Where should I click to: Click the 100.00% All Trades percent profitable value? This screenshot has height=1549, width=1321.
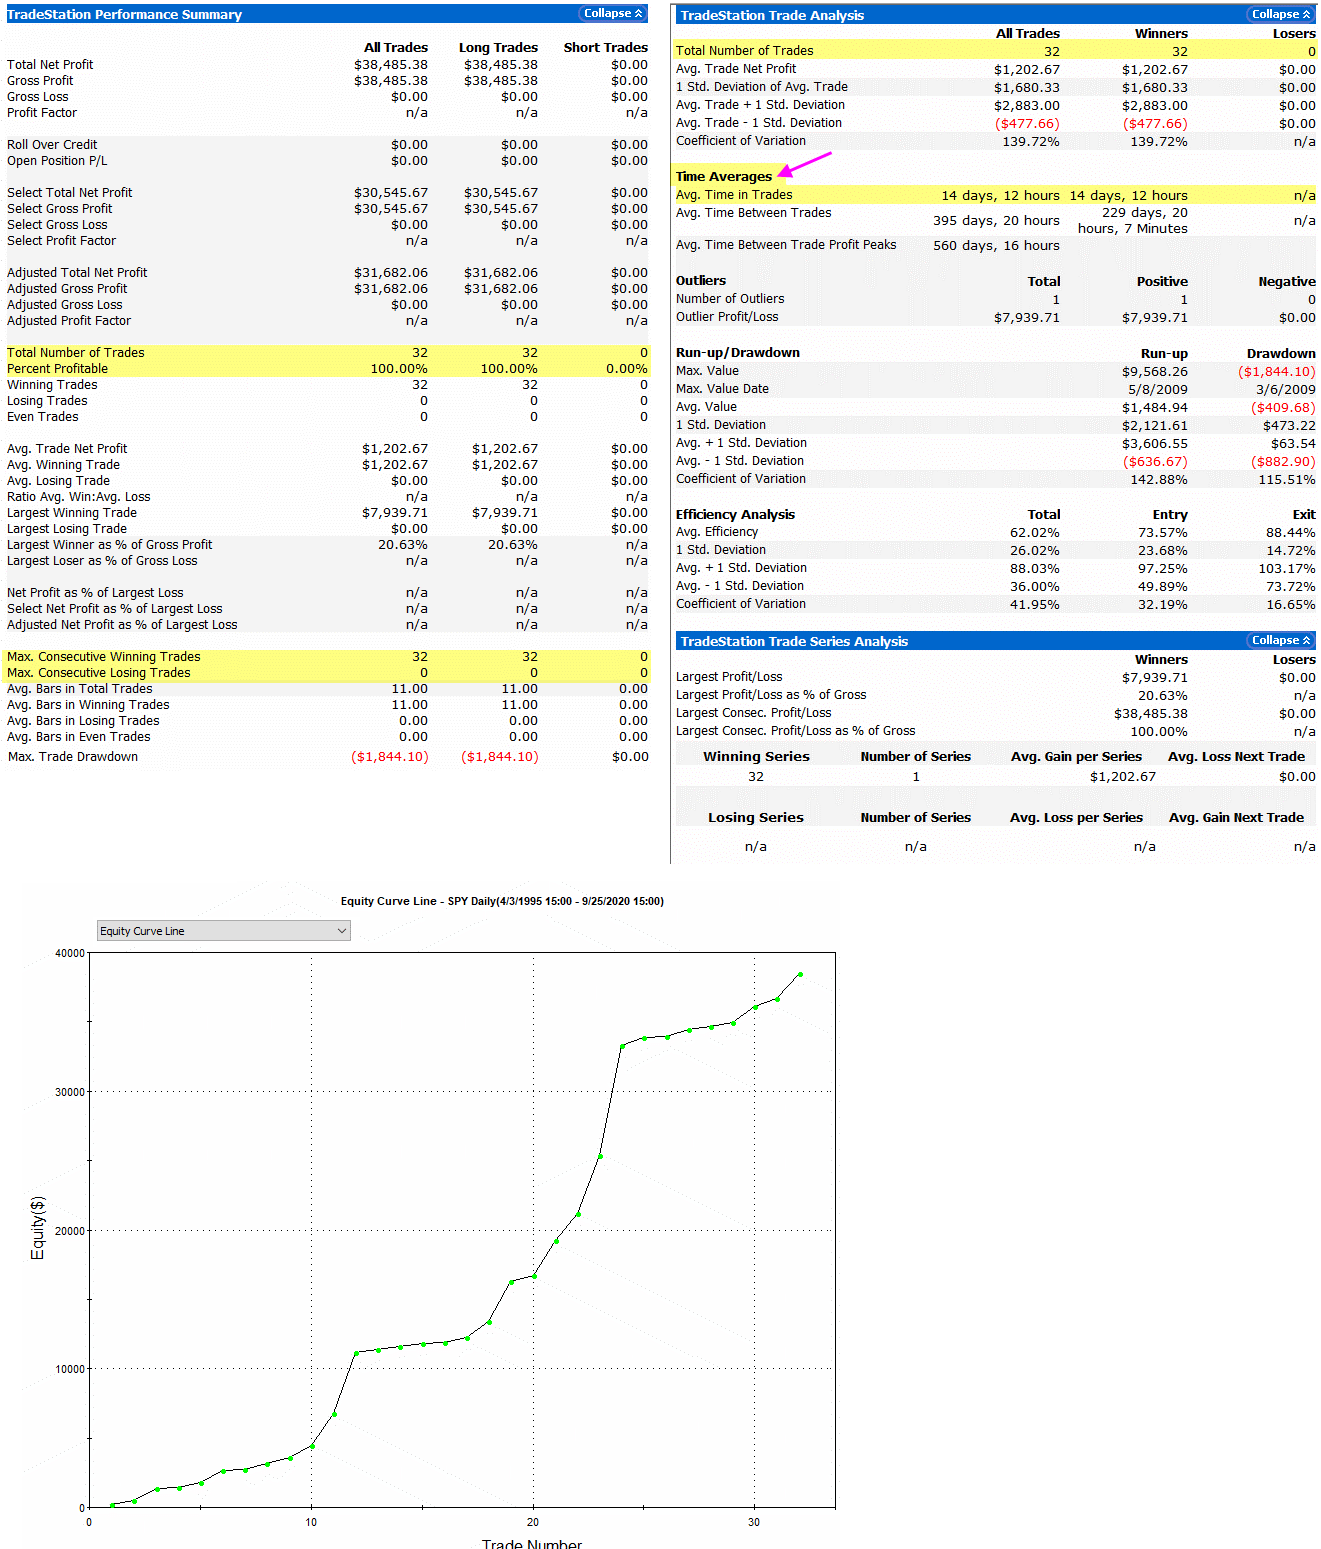399,369
